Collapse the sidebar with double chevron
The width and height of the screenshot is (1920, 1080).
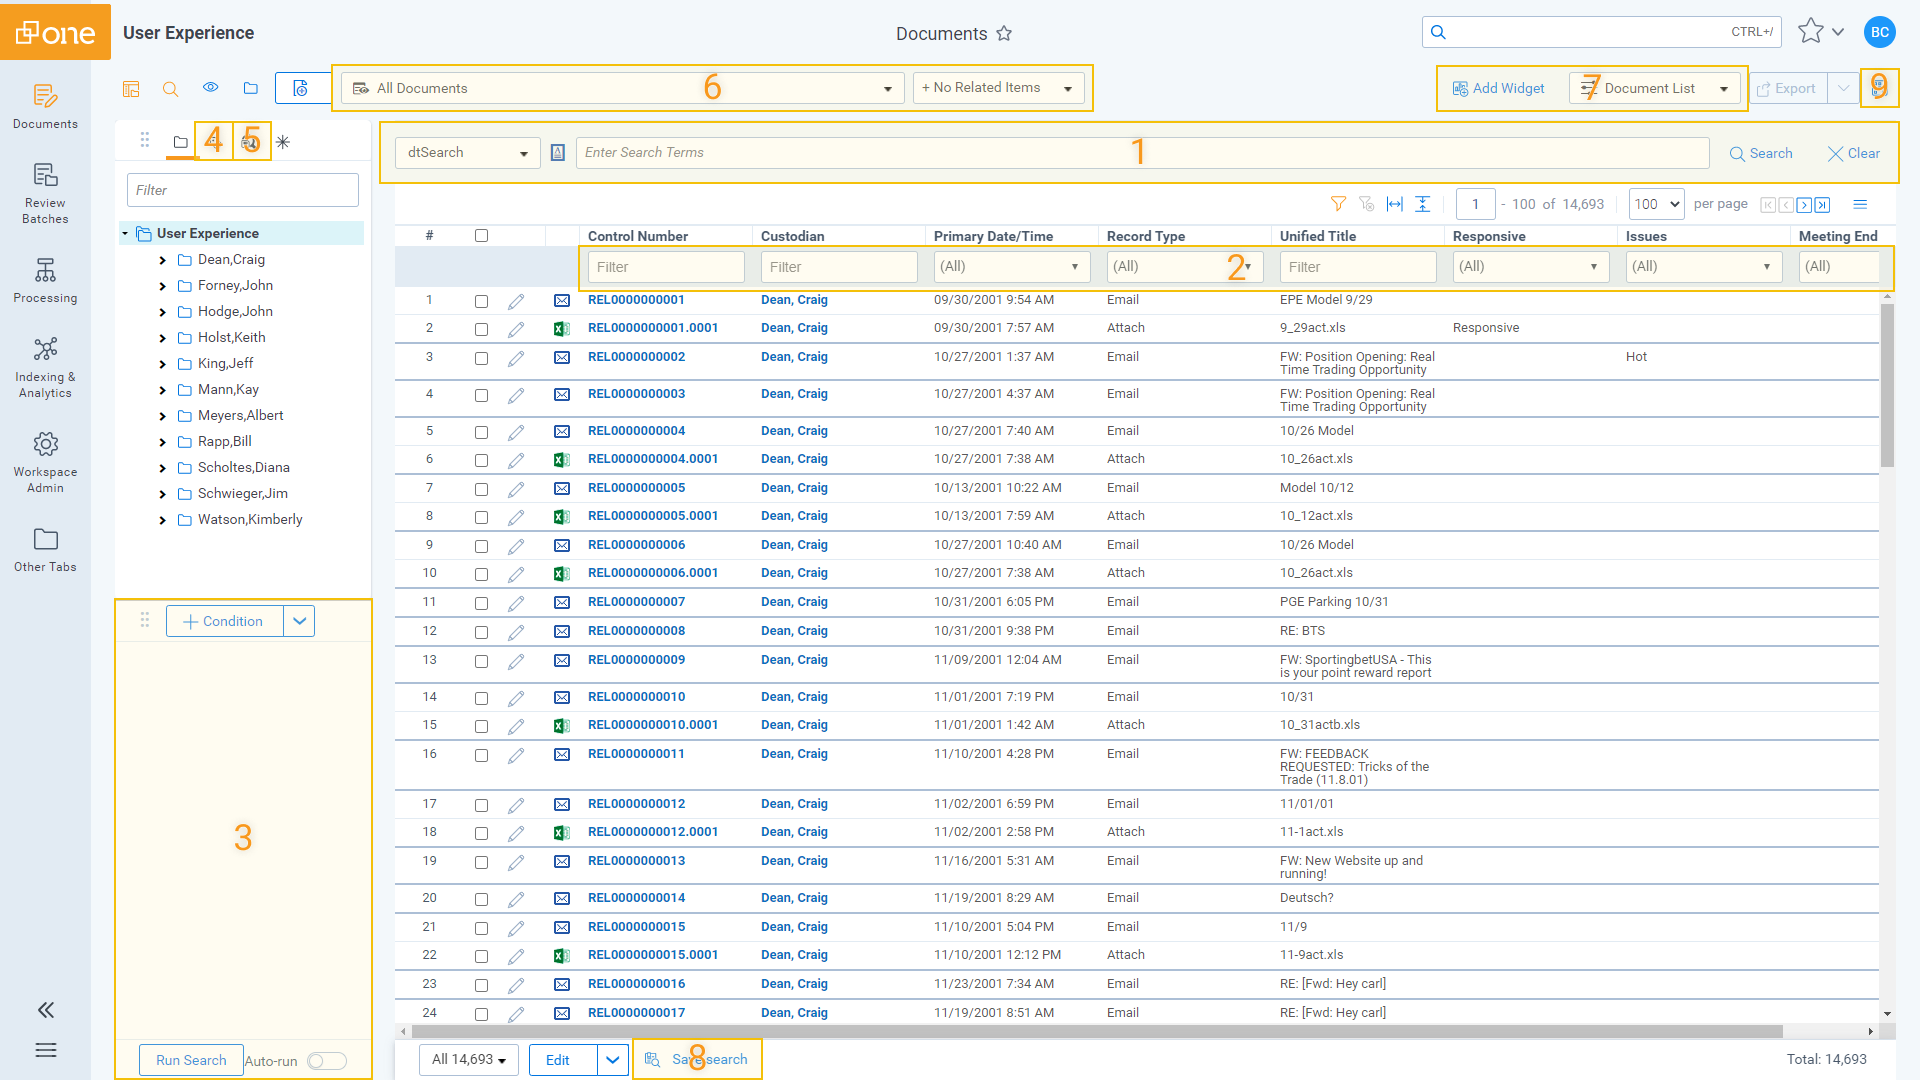tap(46, 1010)
